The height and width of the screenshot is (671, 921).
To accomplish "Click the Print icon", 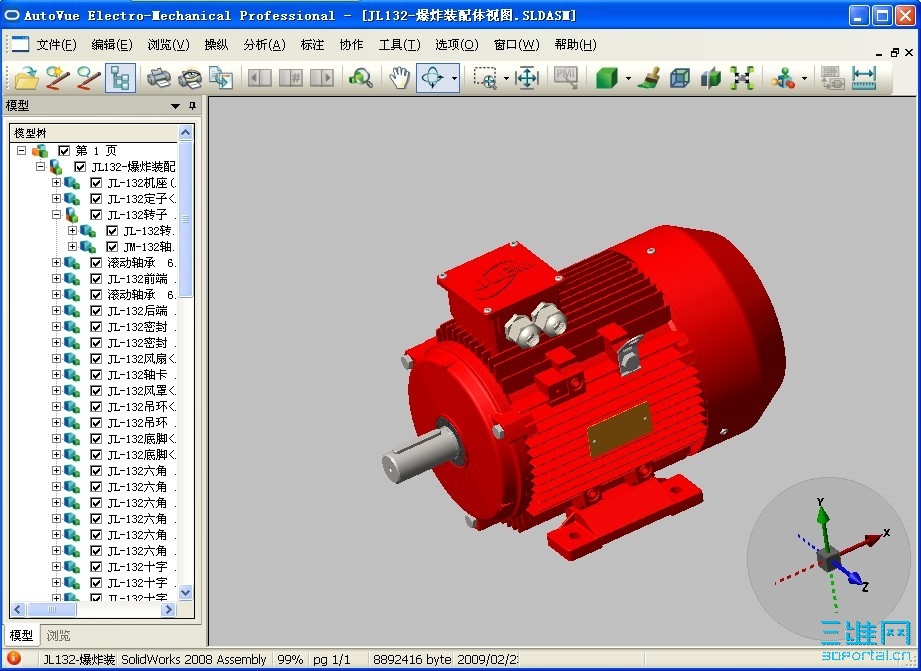I will click(158, 78).
